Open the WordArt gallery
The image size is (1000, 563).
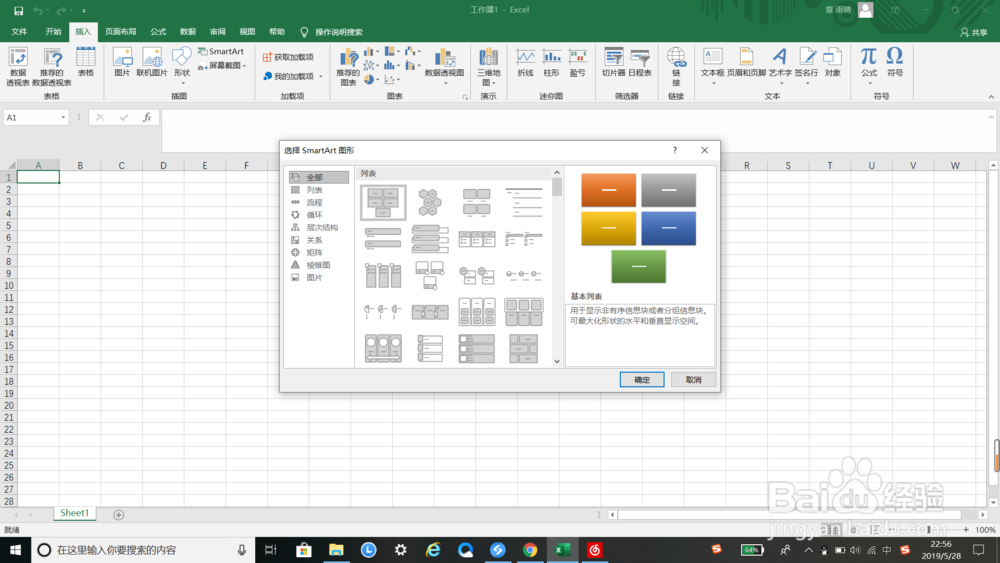coord(780,65)
